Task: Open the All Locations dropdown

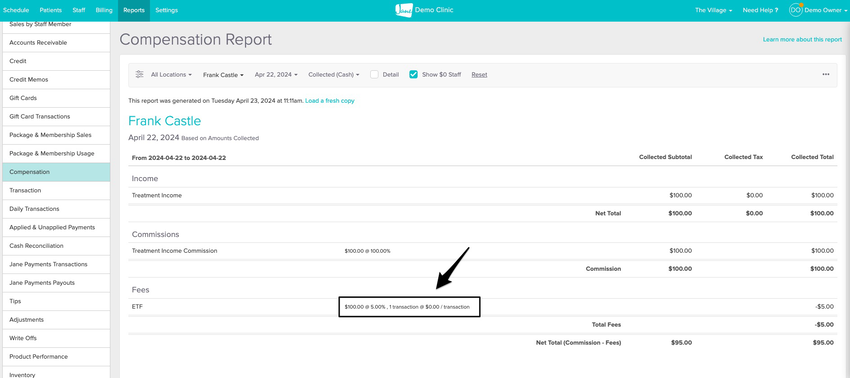Action: point(171,75)
